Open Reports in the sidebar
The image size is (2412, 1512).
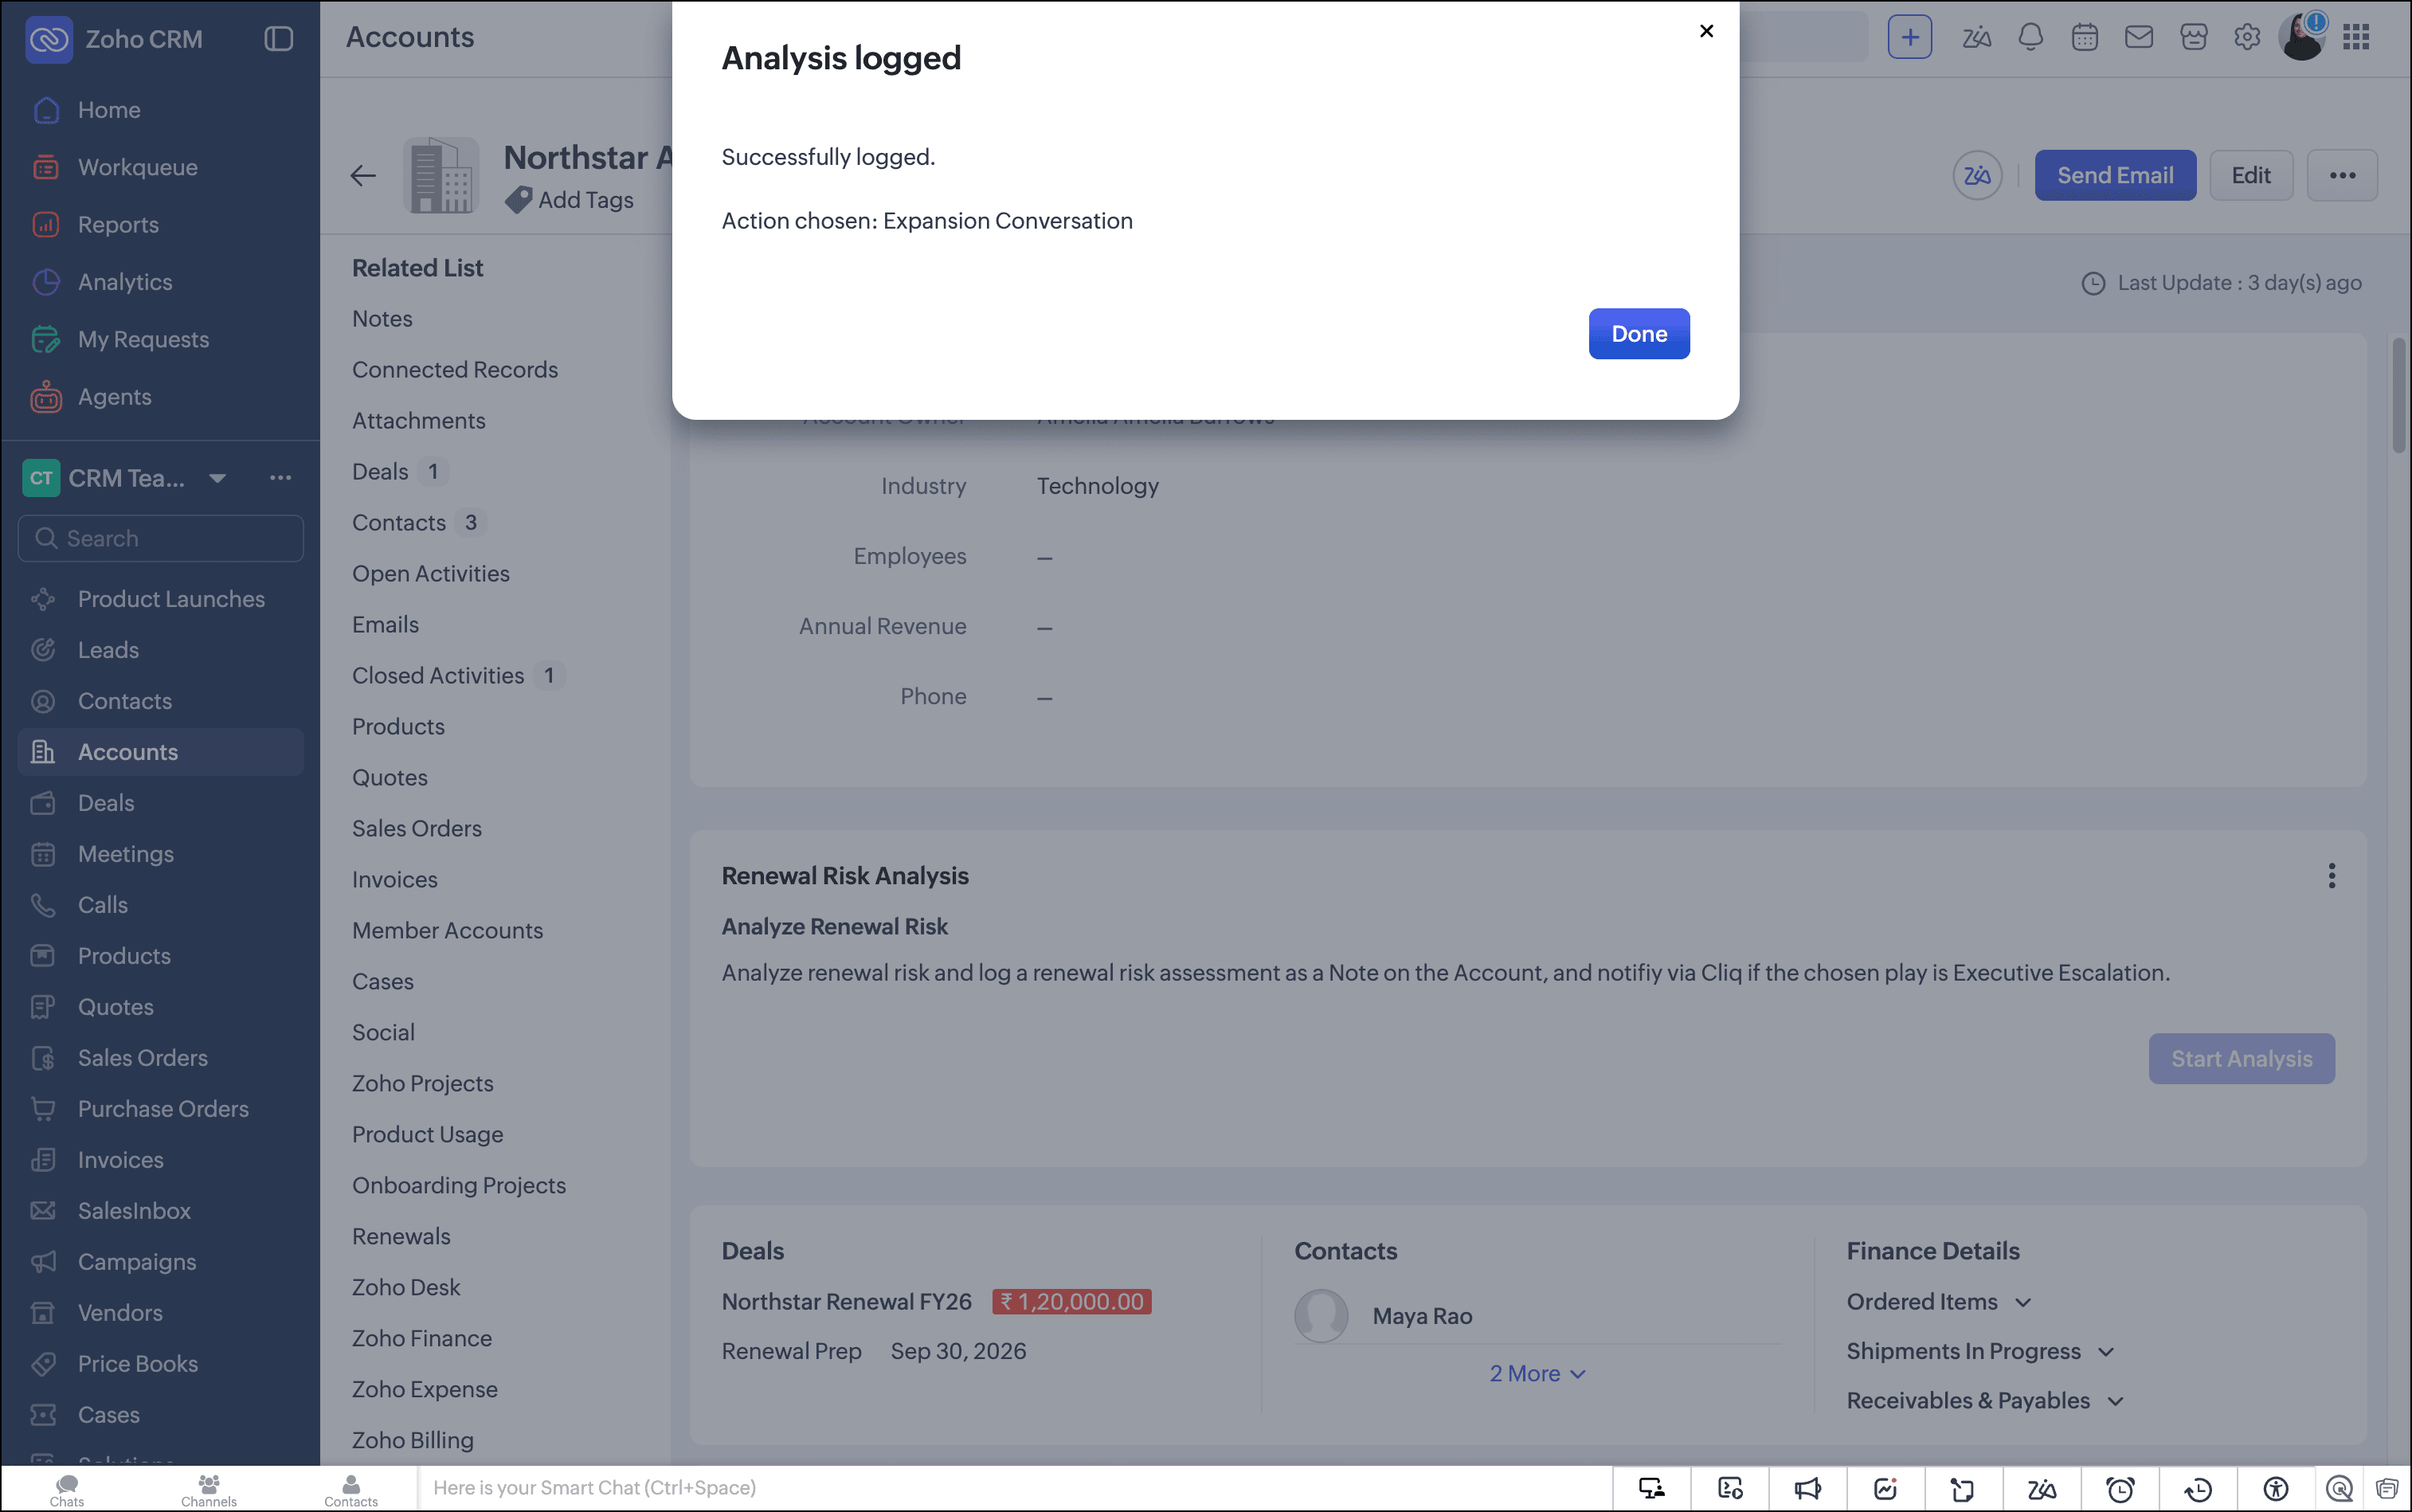point(118,225)
